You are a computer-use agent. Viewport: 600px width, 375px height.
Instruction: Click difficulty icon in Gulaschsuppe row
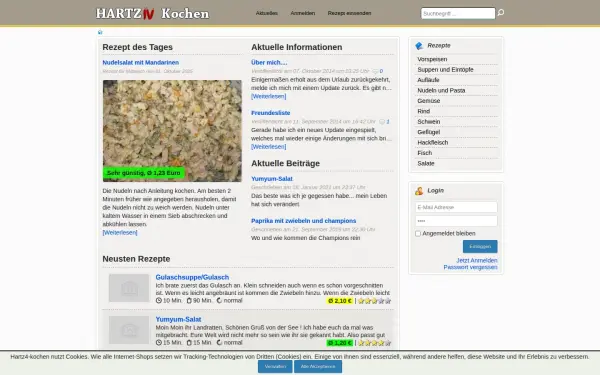click(219, 301)
